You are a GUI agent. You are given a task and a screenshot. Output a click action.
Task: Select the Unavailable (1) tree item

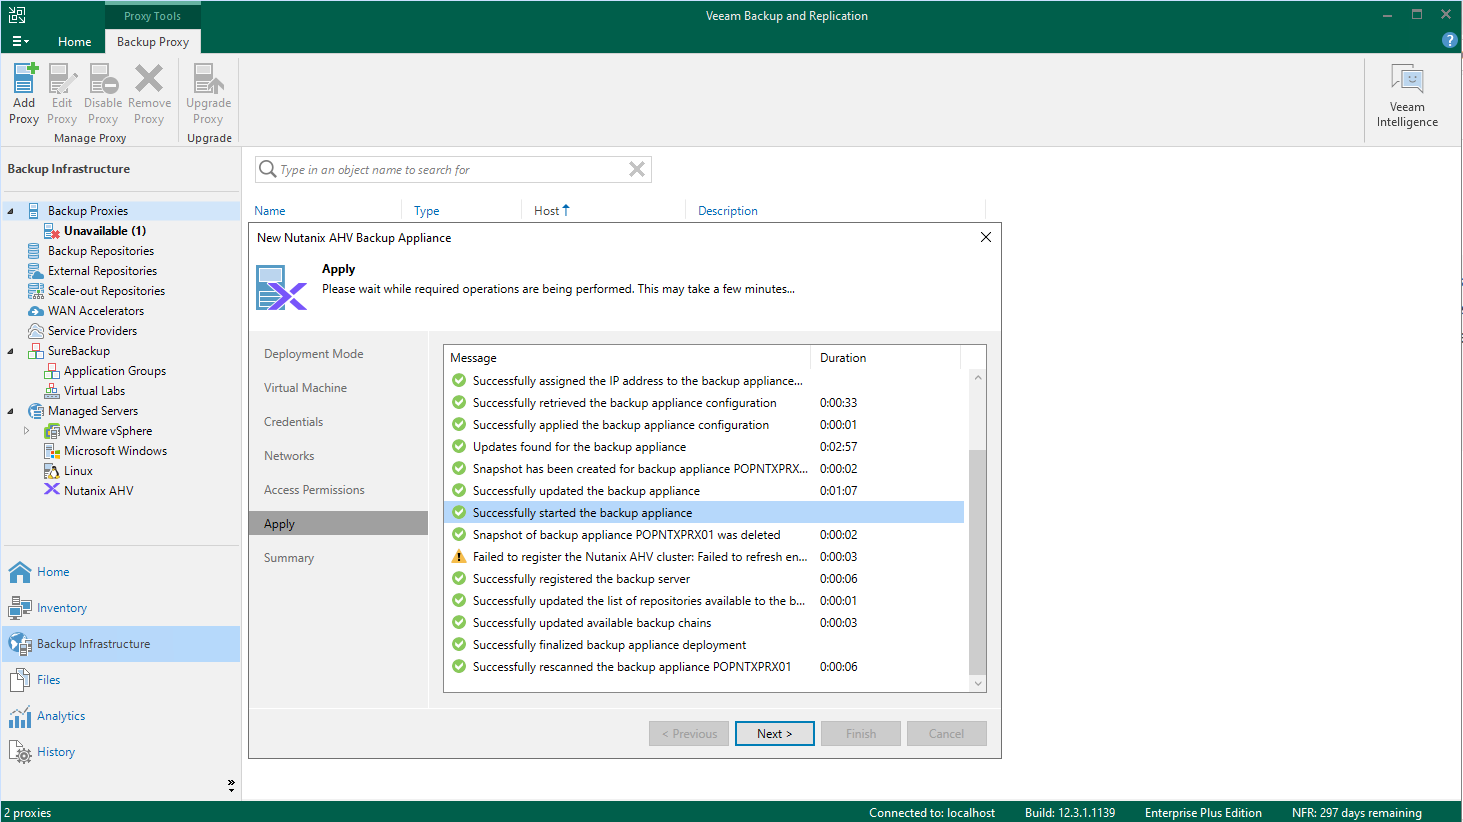tap(105, 231)
